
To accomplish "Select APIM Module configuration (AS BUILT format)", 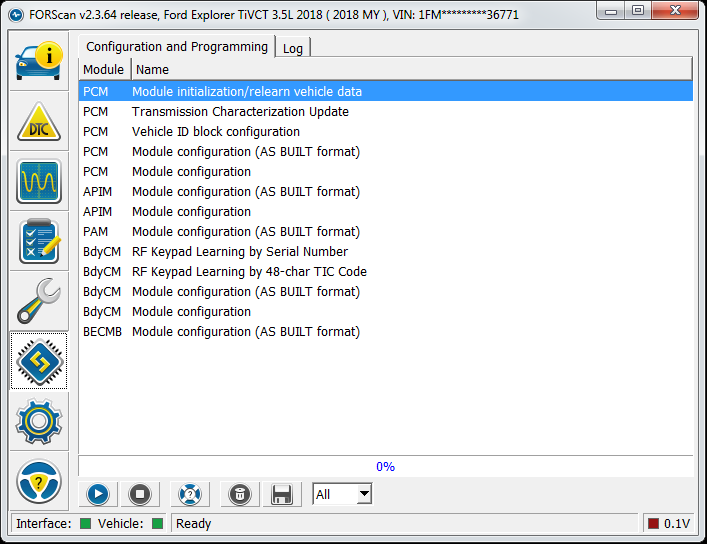I will click(386, 192).
